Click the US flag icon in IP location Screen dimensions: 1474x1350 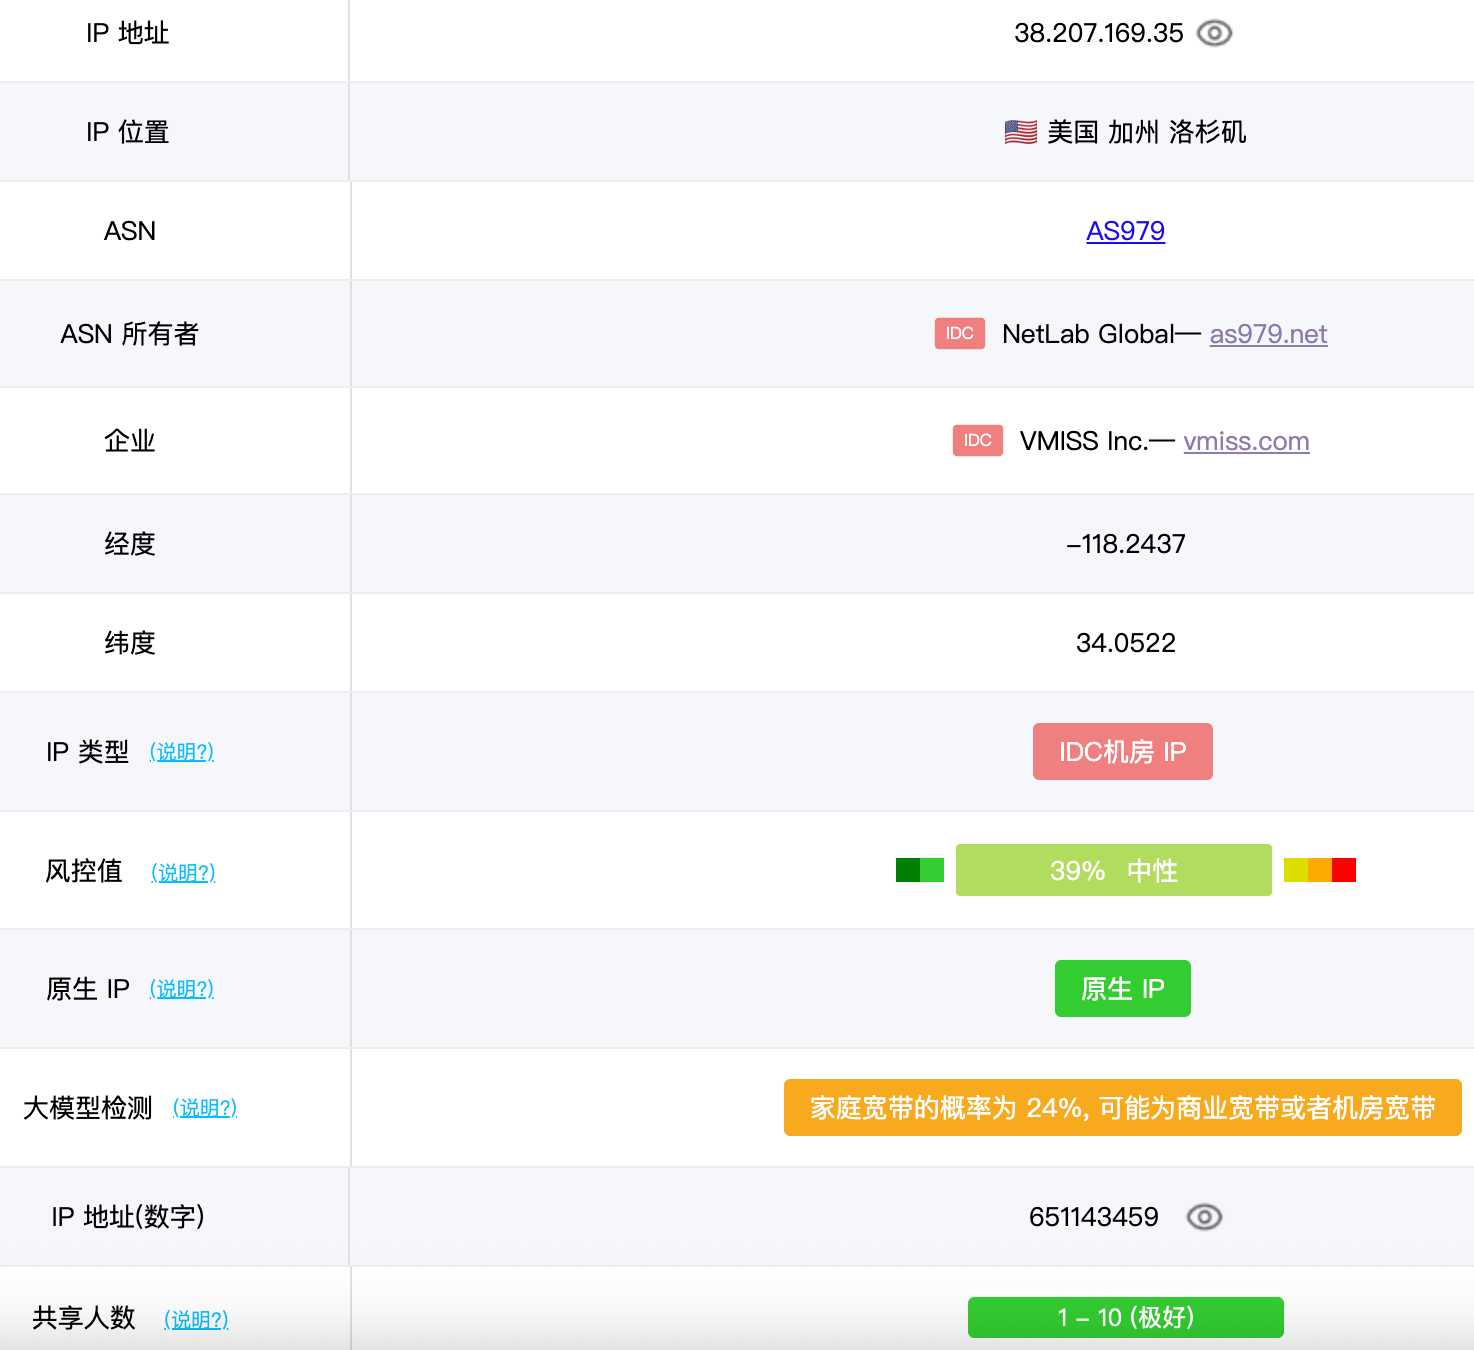click(x=1020, y=132)
